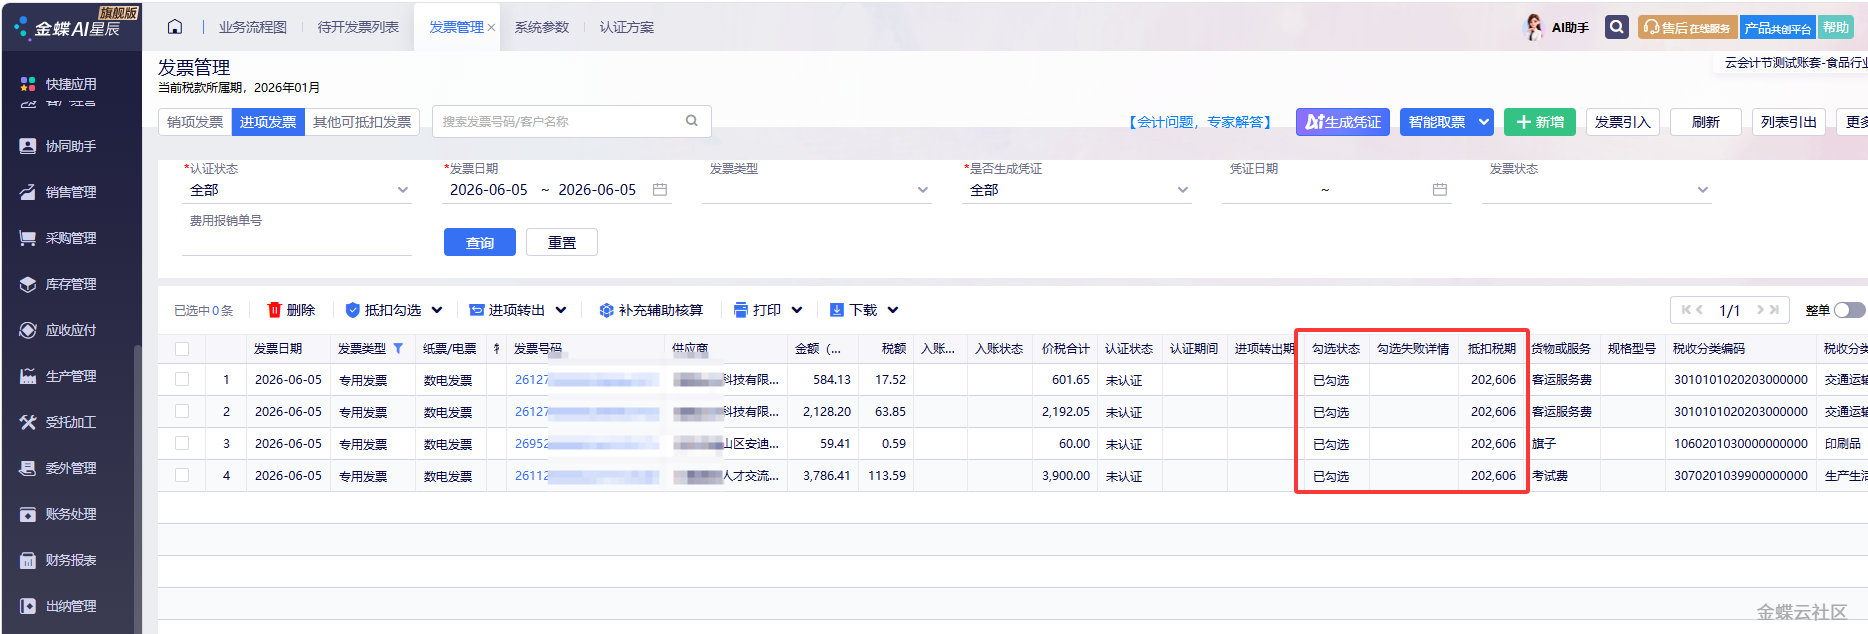Viewport: 1868px width, 634px height.
Task: Open 会计问题，专家解答 link
Action: [1200, 122]
